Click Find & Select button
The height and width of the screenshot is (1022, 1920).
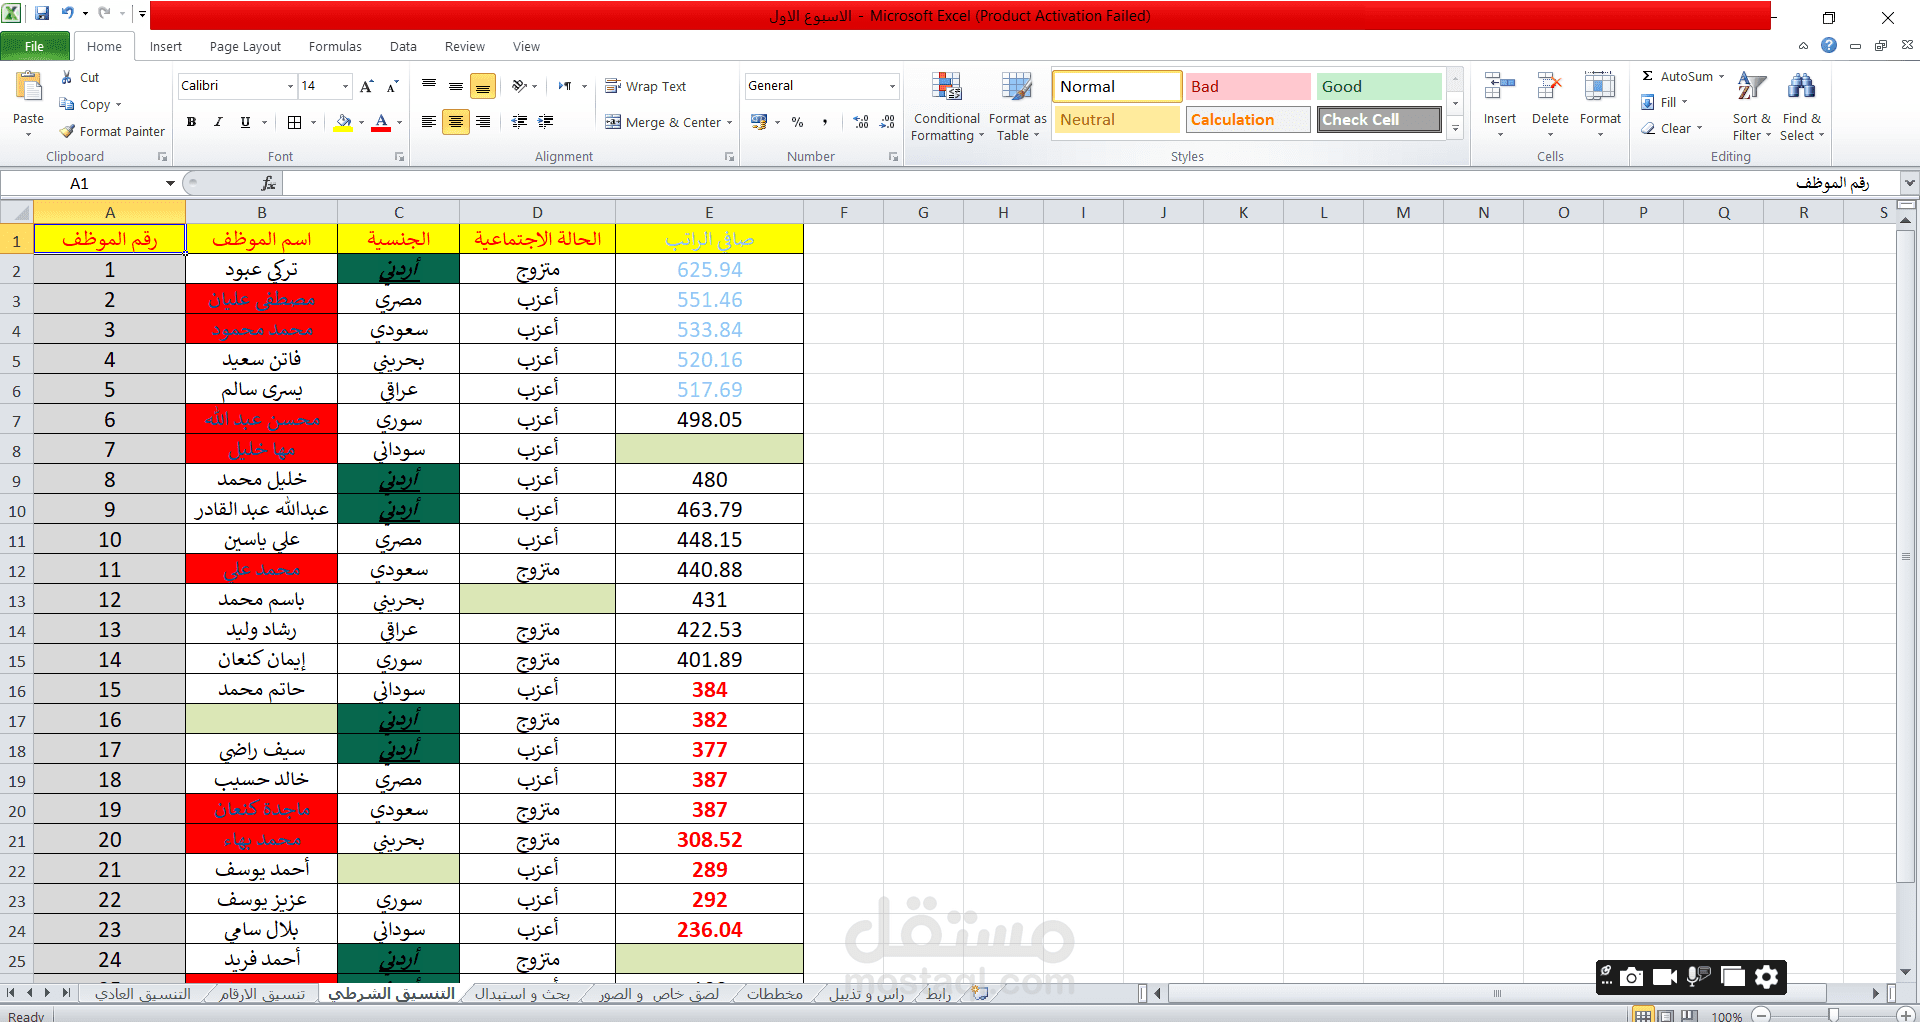point(1802,107)
